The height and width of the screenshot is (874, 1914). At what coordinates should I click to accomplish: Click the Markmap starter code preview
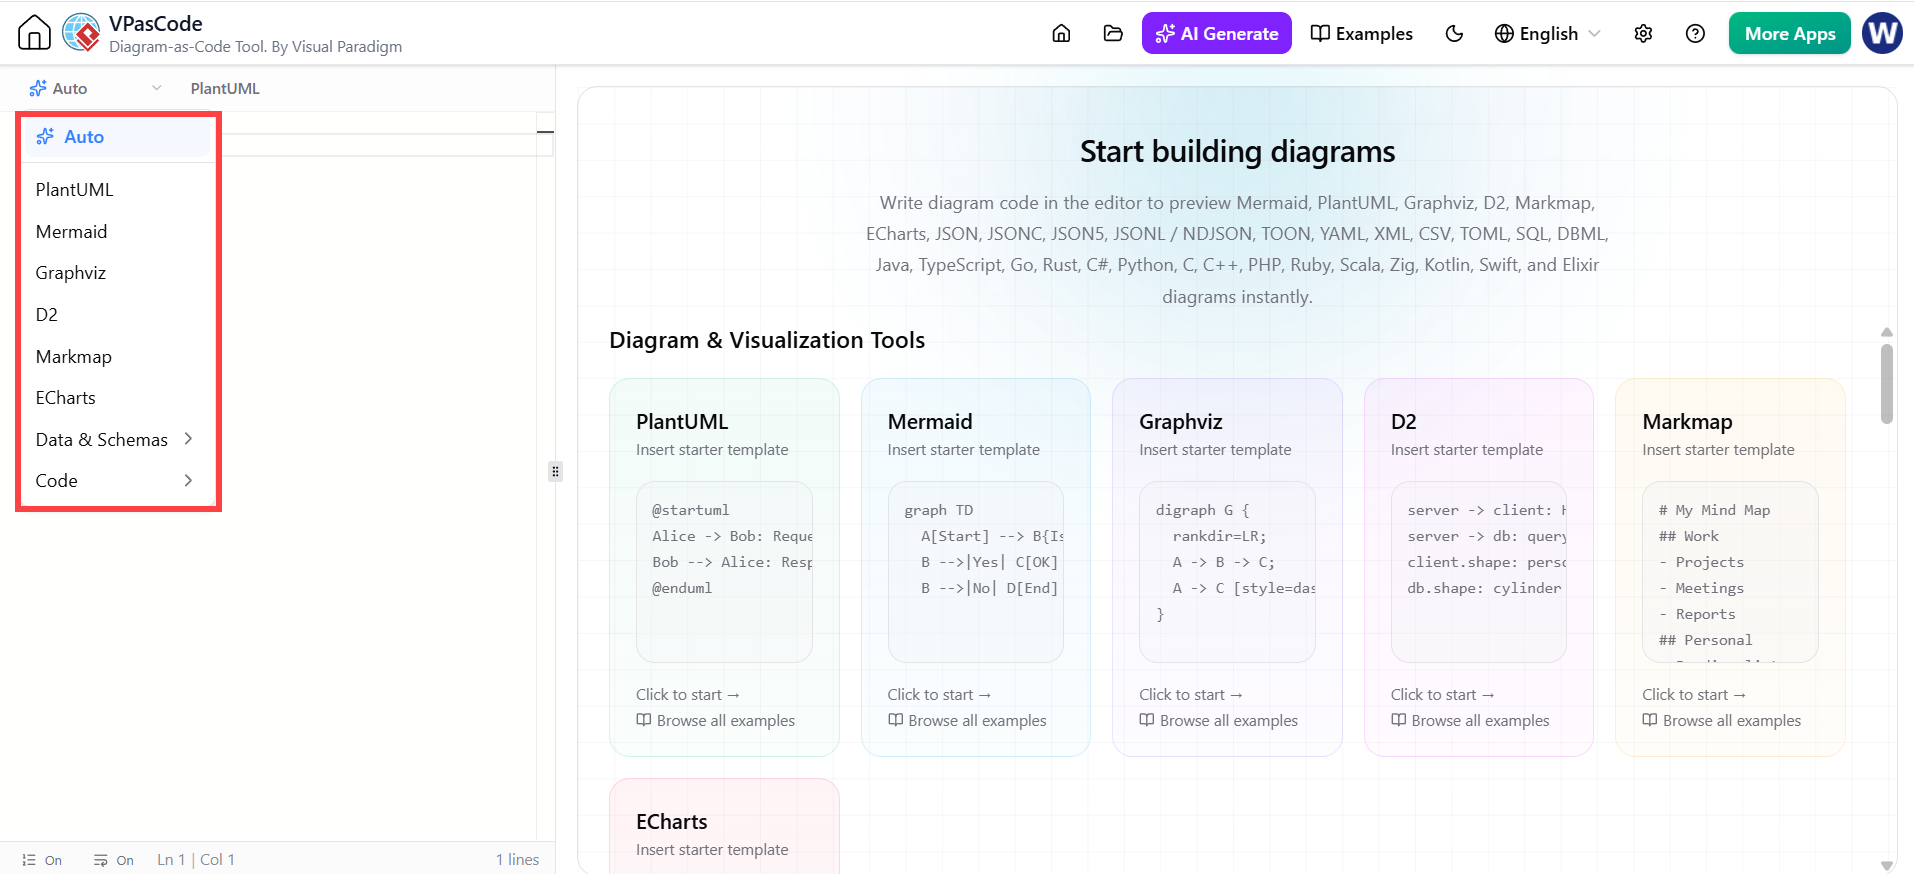point(1730,572)
